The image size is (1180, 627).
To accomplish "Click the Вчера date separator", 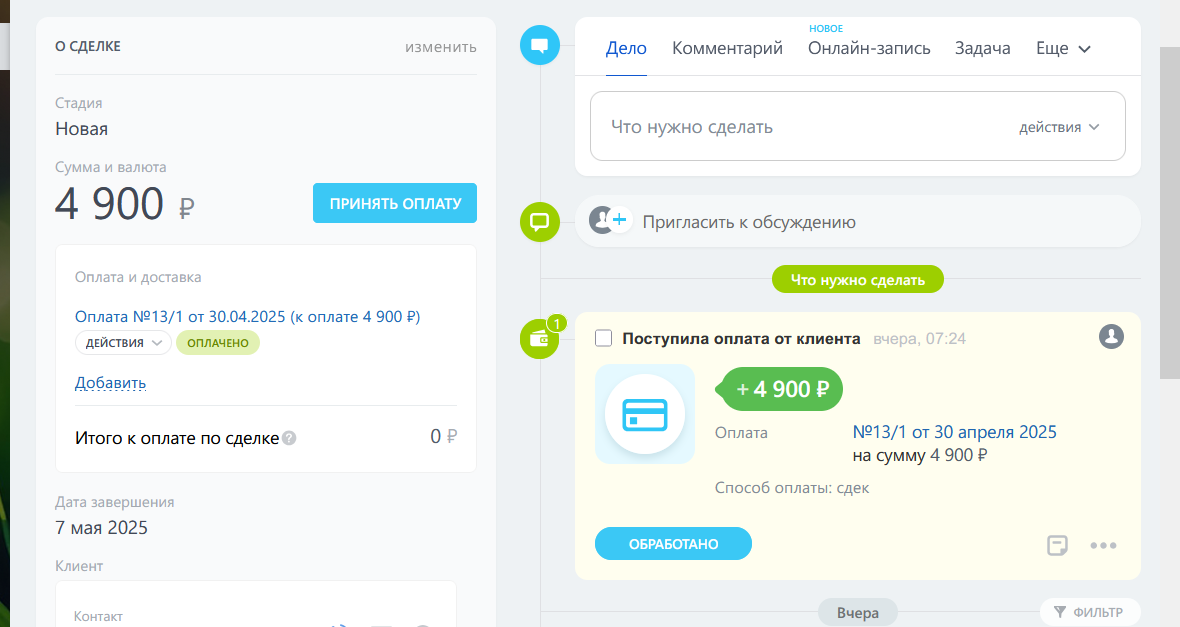I will (x=858, y=613).
